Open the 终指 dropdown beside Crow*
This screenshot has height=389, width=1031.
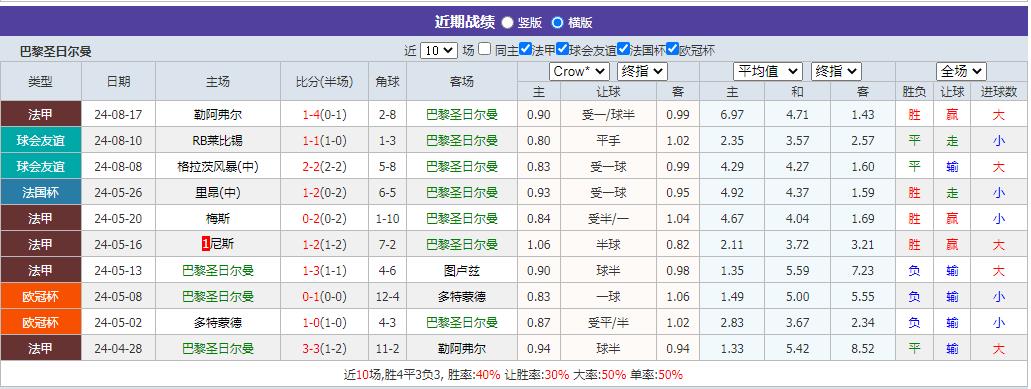(642, 72)
